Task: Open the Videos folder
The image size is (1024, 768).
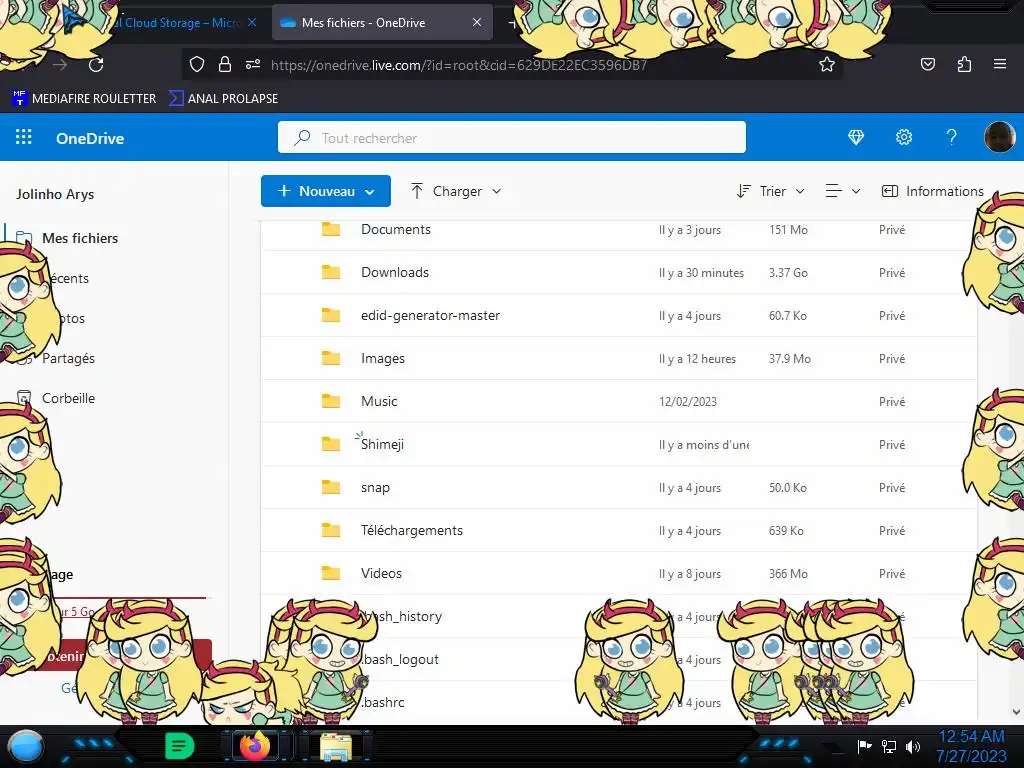Action: (x=381, y=573)
